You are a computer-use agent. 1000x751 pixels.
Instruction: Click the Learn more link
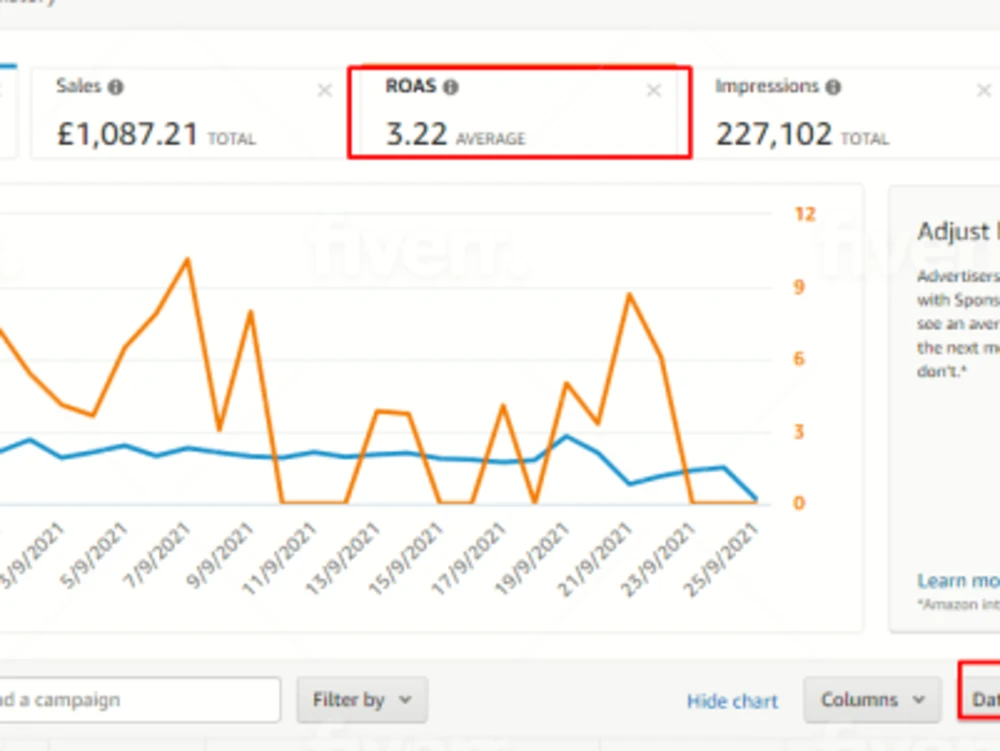959,581
